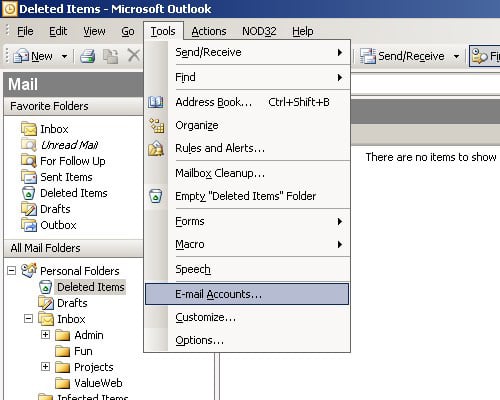
Task: Open the Edit menu
Action: coord(58,31)
